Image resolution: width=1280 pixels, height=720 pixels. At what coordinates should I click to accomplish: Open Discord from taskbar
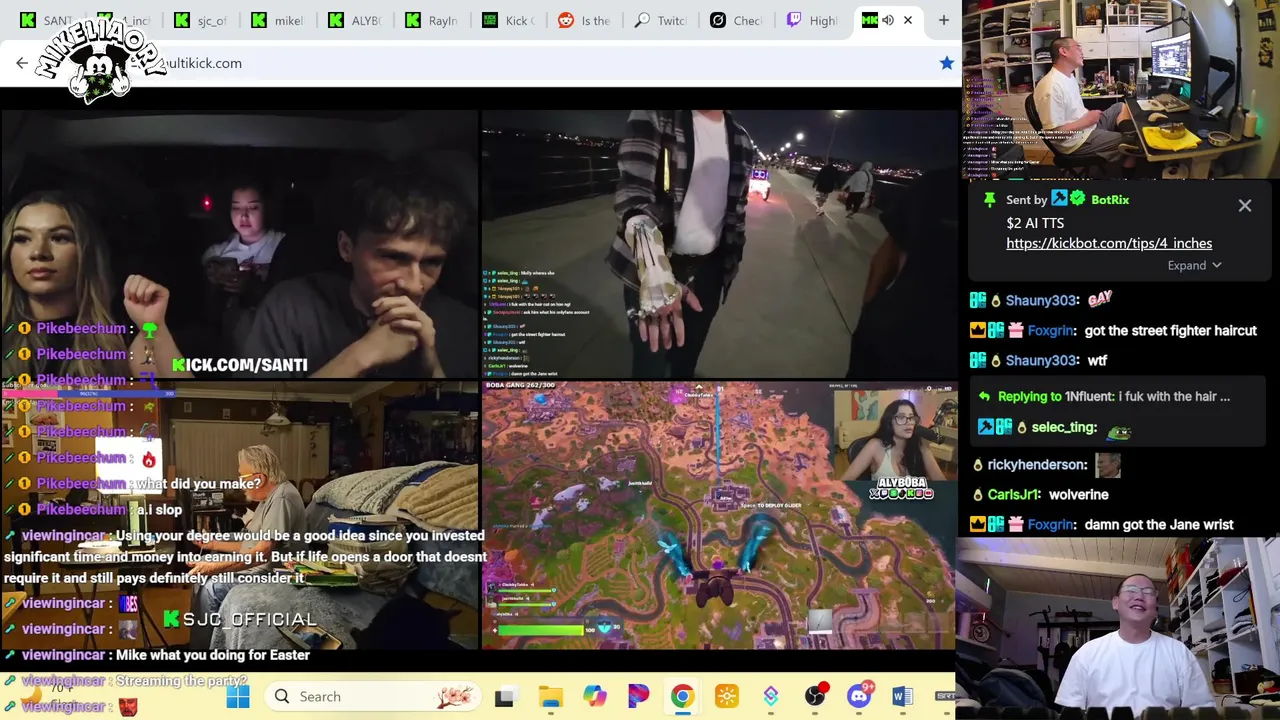(859, 696)
